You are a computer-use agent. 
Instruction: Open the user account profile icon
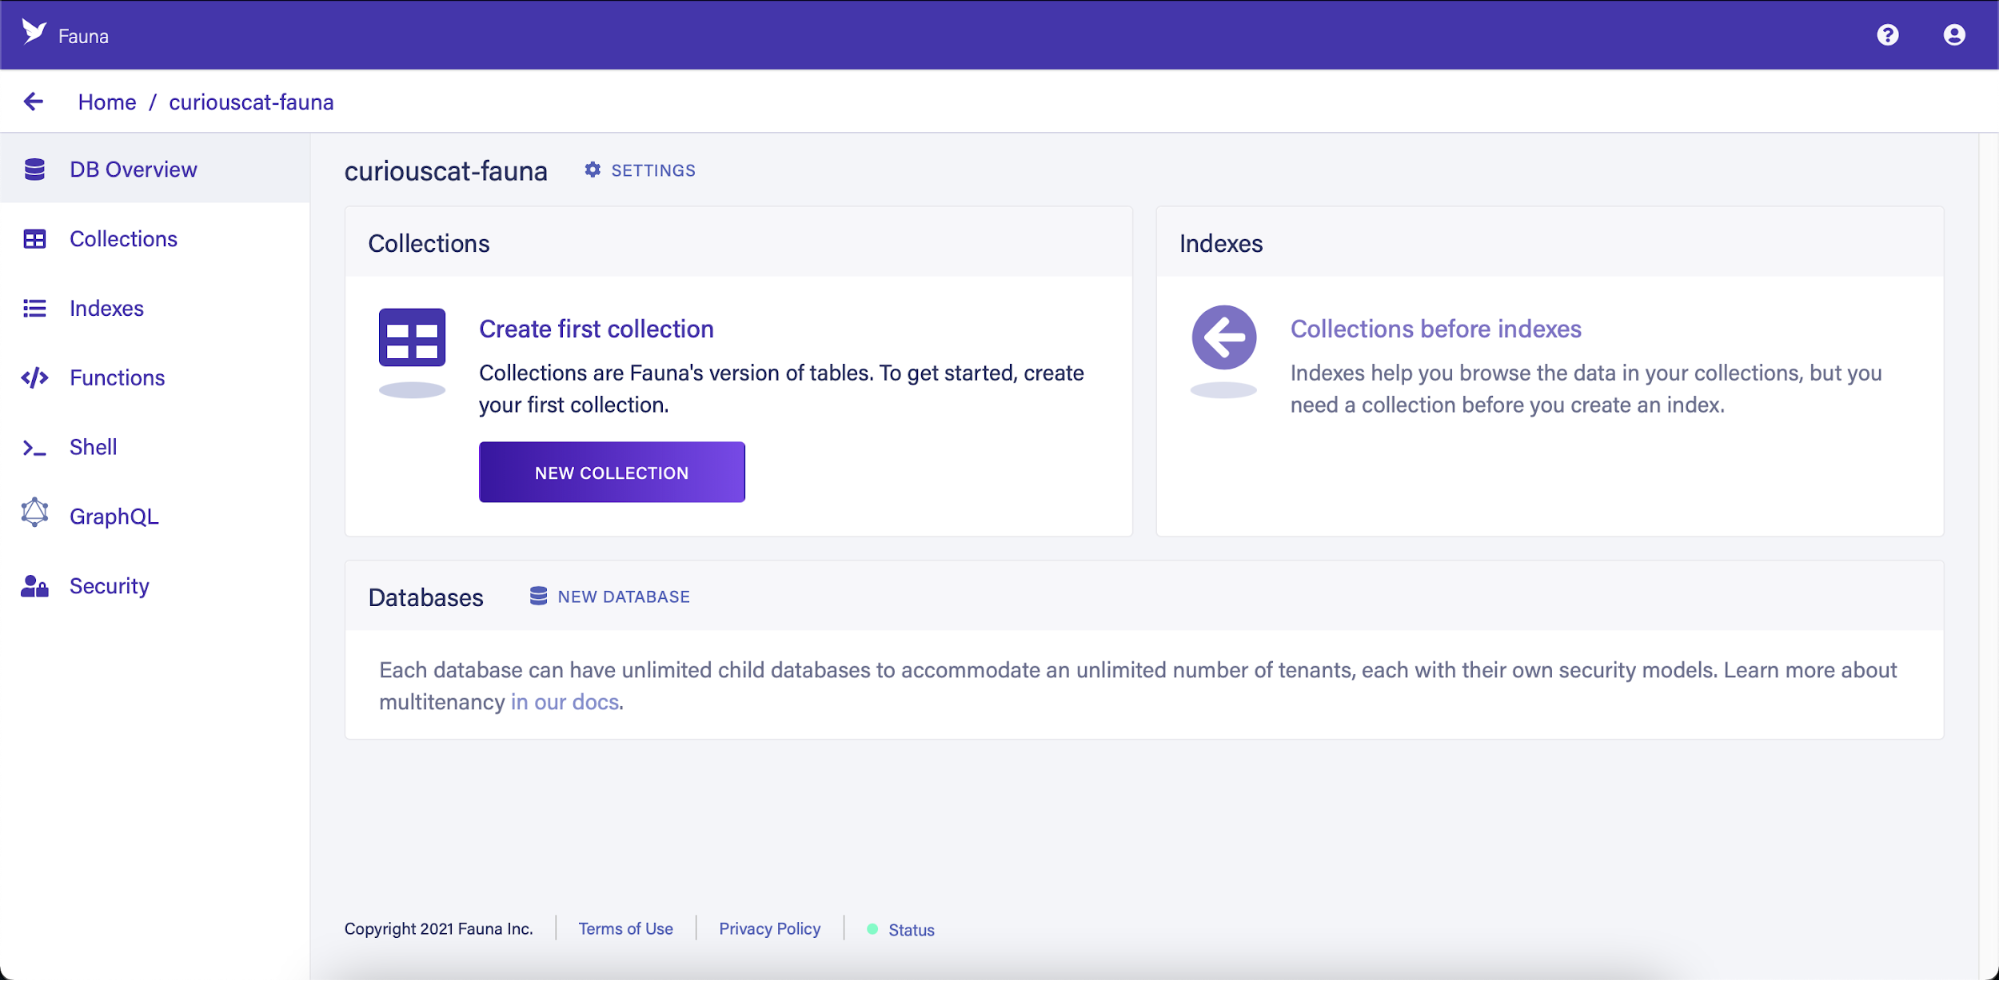click(1953, 35)
